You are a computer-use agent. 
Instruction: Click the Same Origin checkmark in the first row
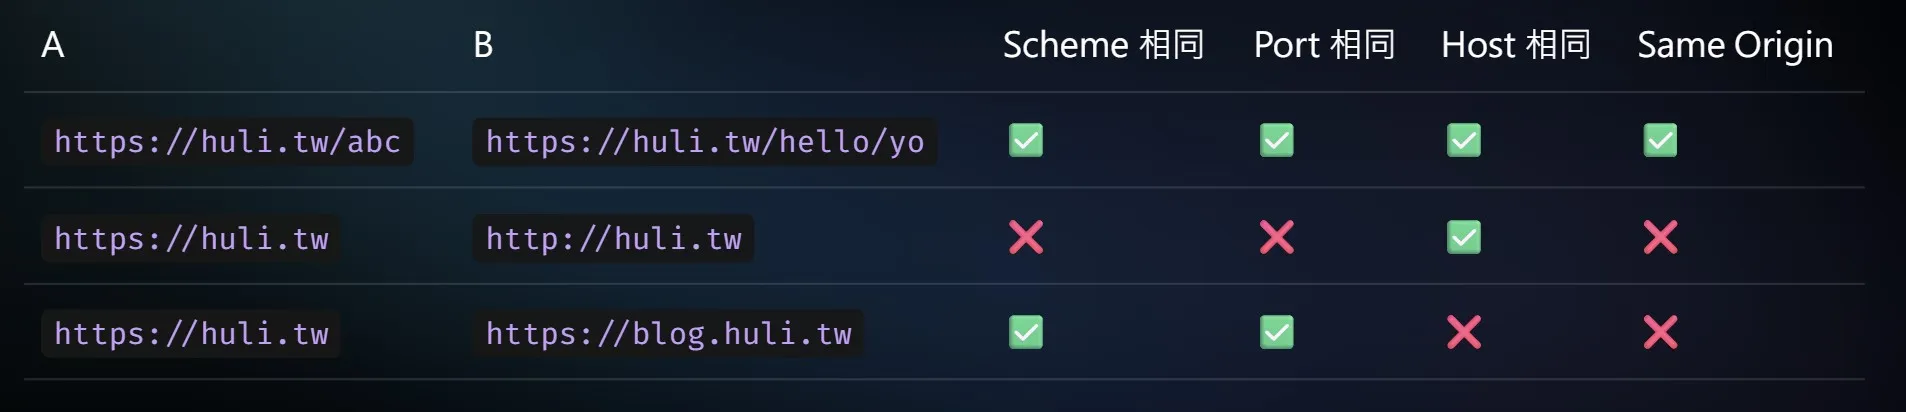(1660, 140)
